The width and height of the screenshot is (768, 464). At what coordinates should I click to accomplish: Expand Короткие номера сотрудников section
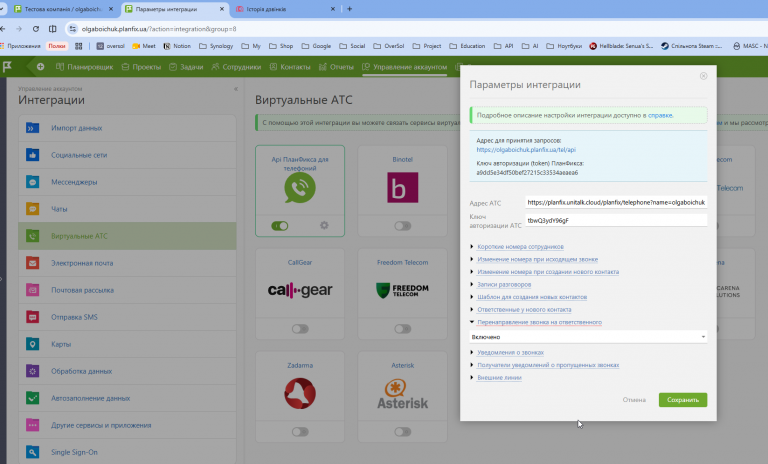click(520, 246)
